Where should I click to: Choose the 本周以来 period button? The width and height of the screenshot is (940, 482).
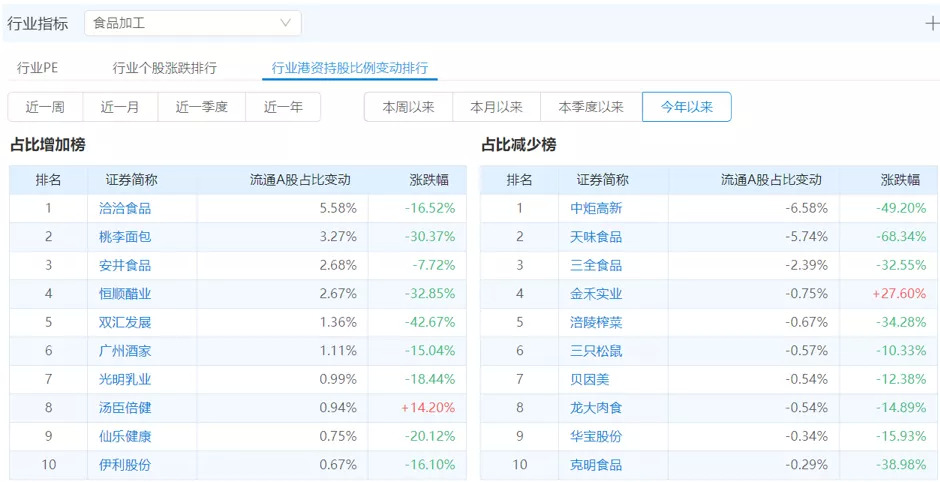coord(408,107)
